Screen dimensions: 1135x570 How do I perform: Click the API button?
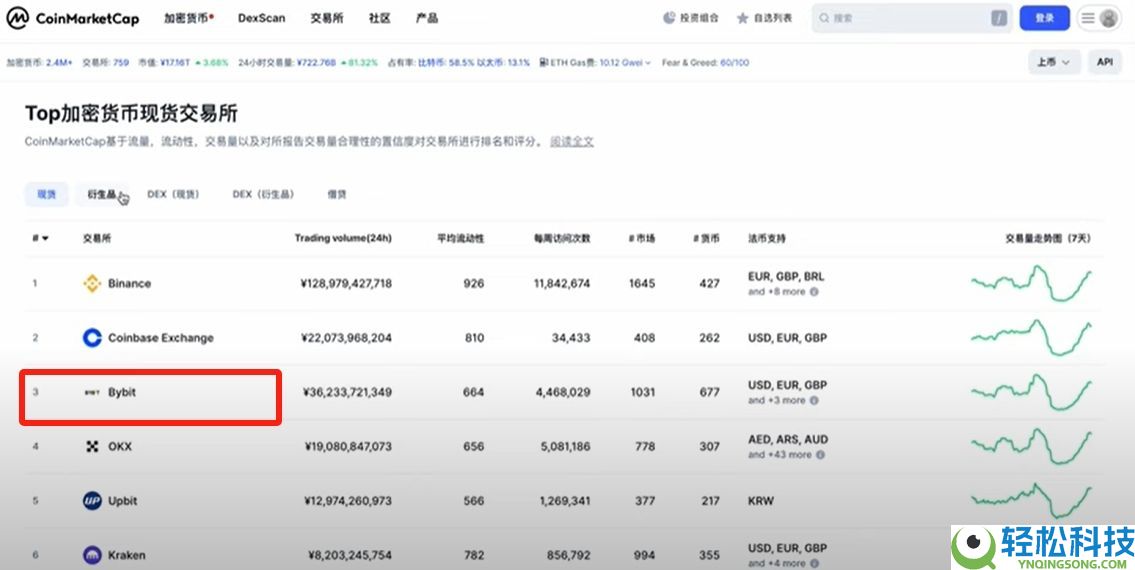pyautogui.click(x=1105, y=62)
